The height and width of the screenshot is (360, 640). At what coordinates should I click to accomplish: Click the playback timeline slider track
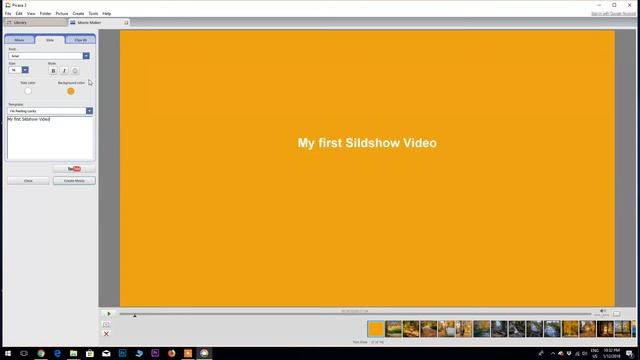(355, 314)
